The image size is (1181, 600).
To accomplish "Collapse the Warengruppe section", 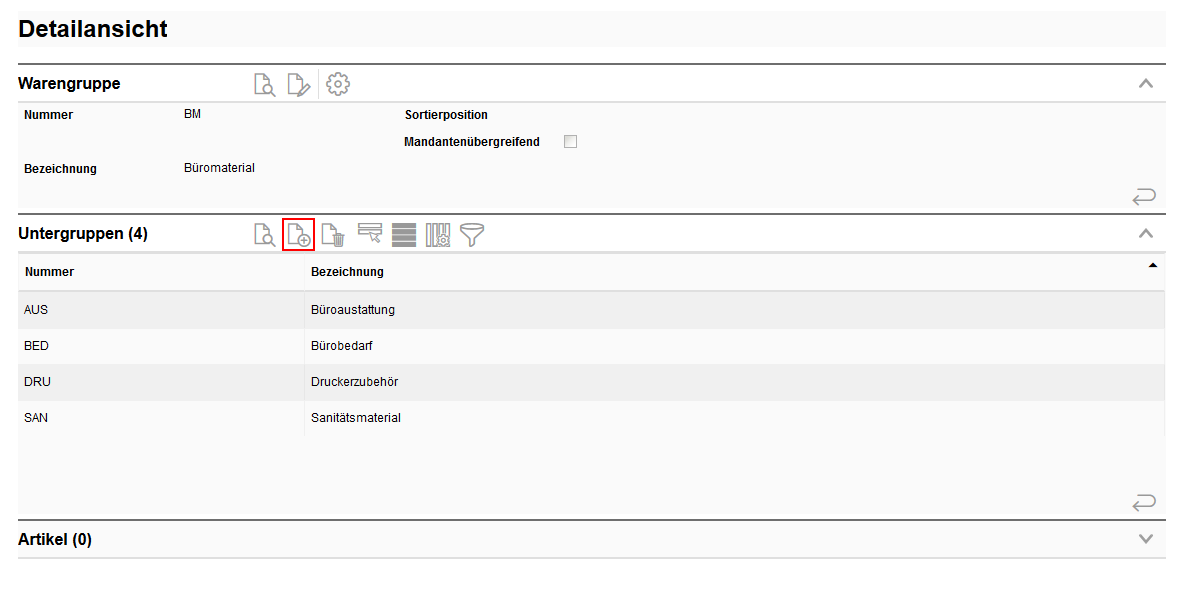I will 1146,84.
